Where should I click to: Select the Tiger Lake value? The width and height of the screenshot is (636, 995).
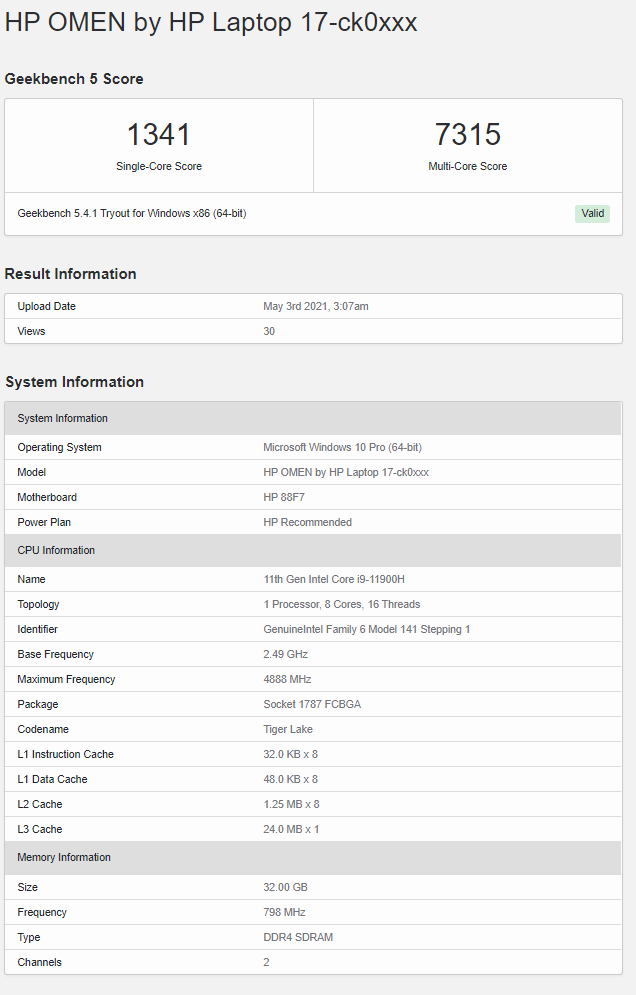[x=288, y=729]
